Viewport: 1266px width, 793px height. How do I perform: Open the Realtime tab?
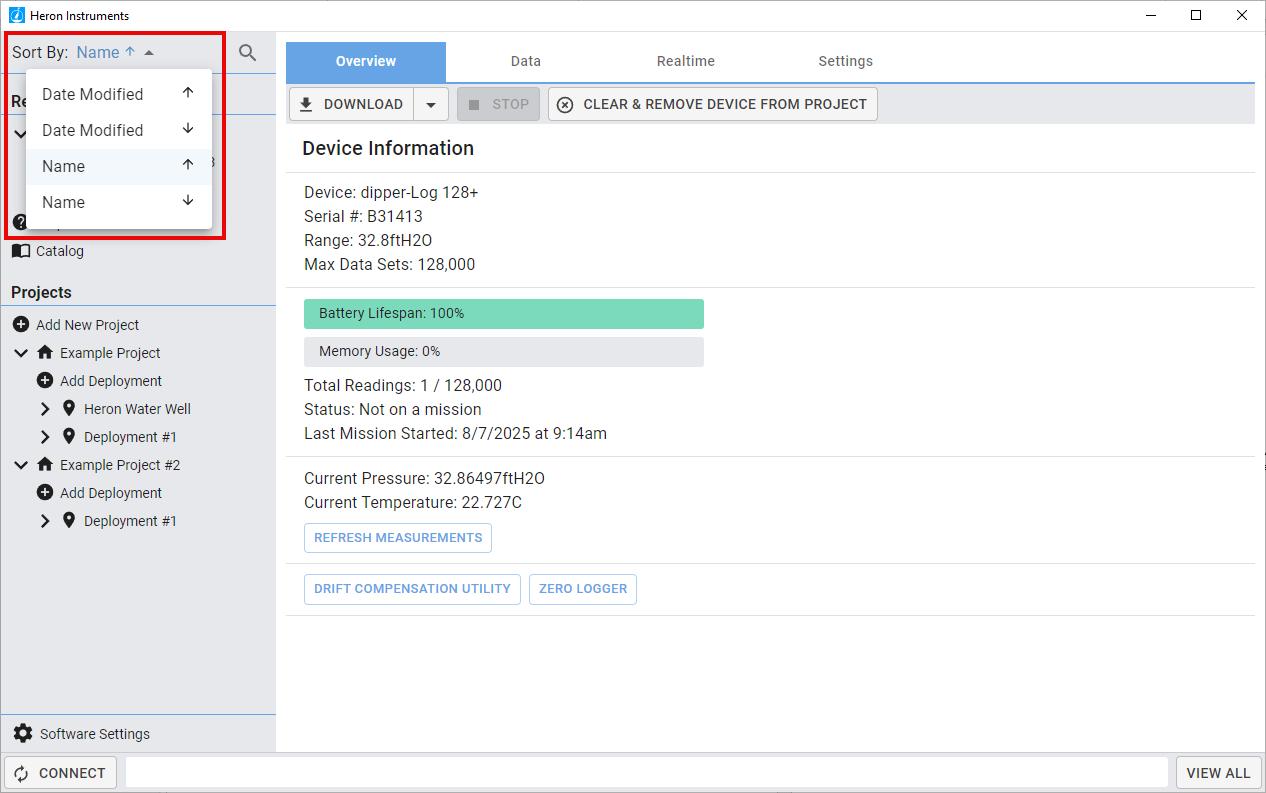(686, 61)
